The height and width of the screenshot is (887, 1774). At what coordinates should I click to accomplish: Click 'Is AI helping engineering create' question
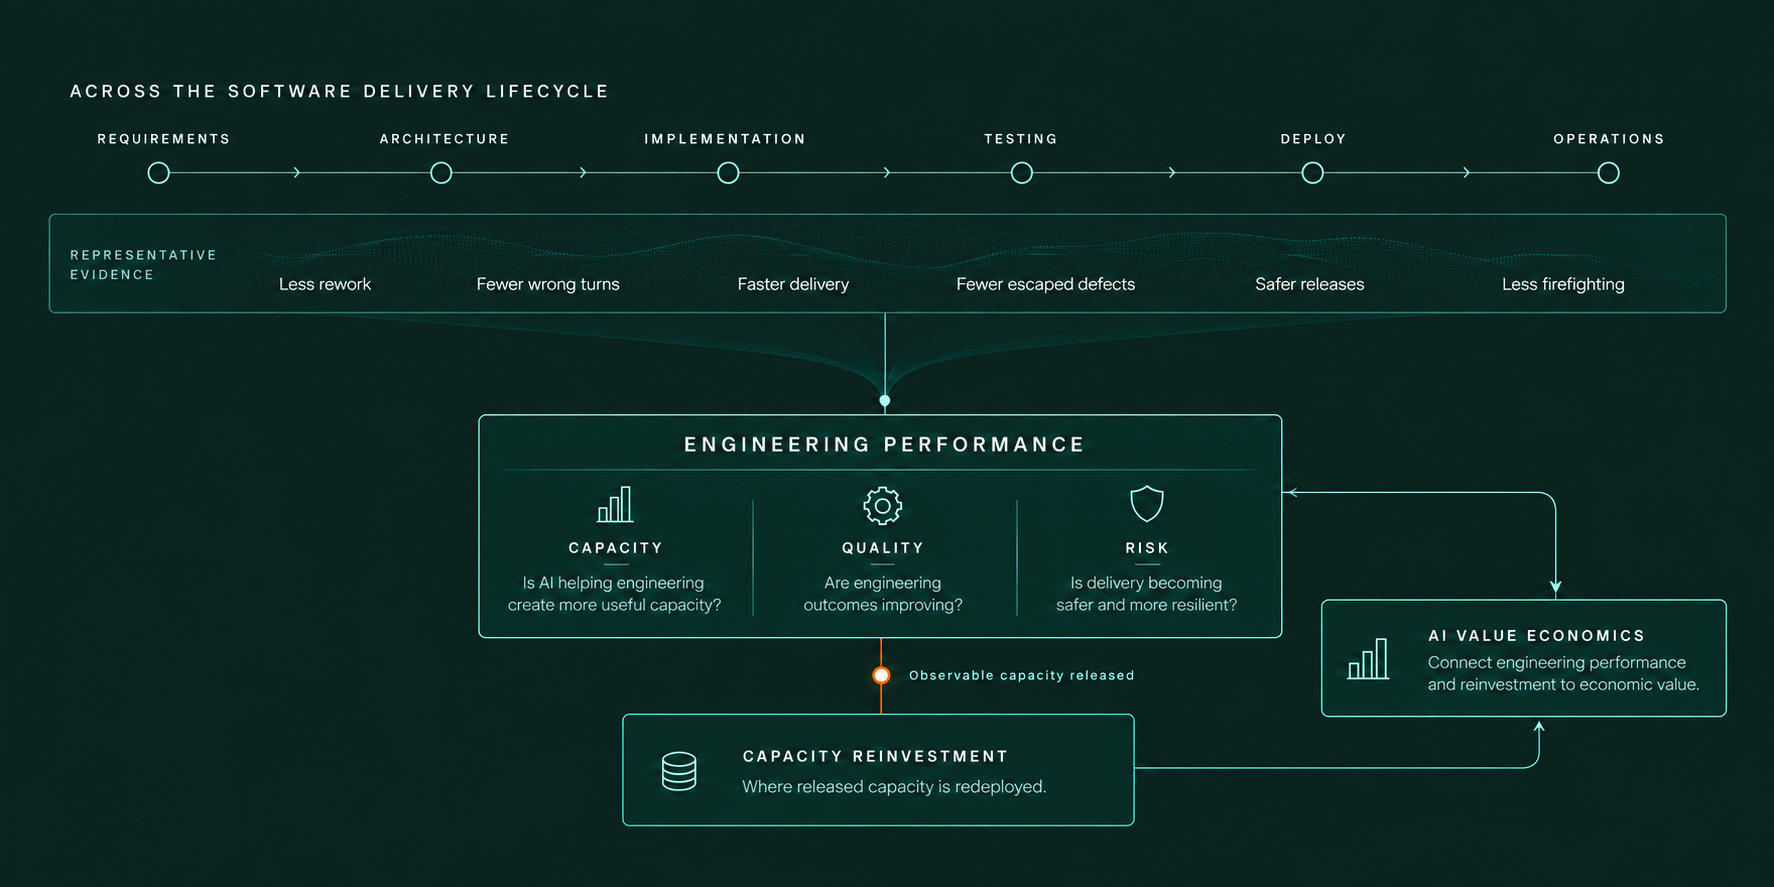click(614, 594)
